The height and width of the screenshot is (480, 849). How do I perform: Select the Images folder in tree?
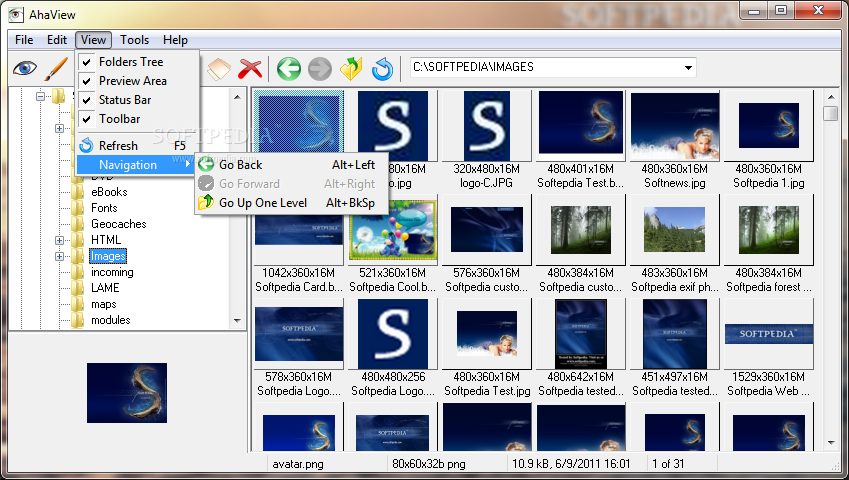[108, 256]
